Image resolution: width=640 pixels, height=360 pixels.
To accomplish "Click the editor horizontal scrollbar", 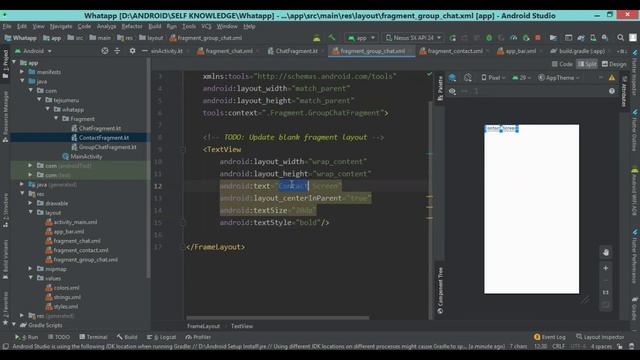I will point(278,318).
